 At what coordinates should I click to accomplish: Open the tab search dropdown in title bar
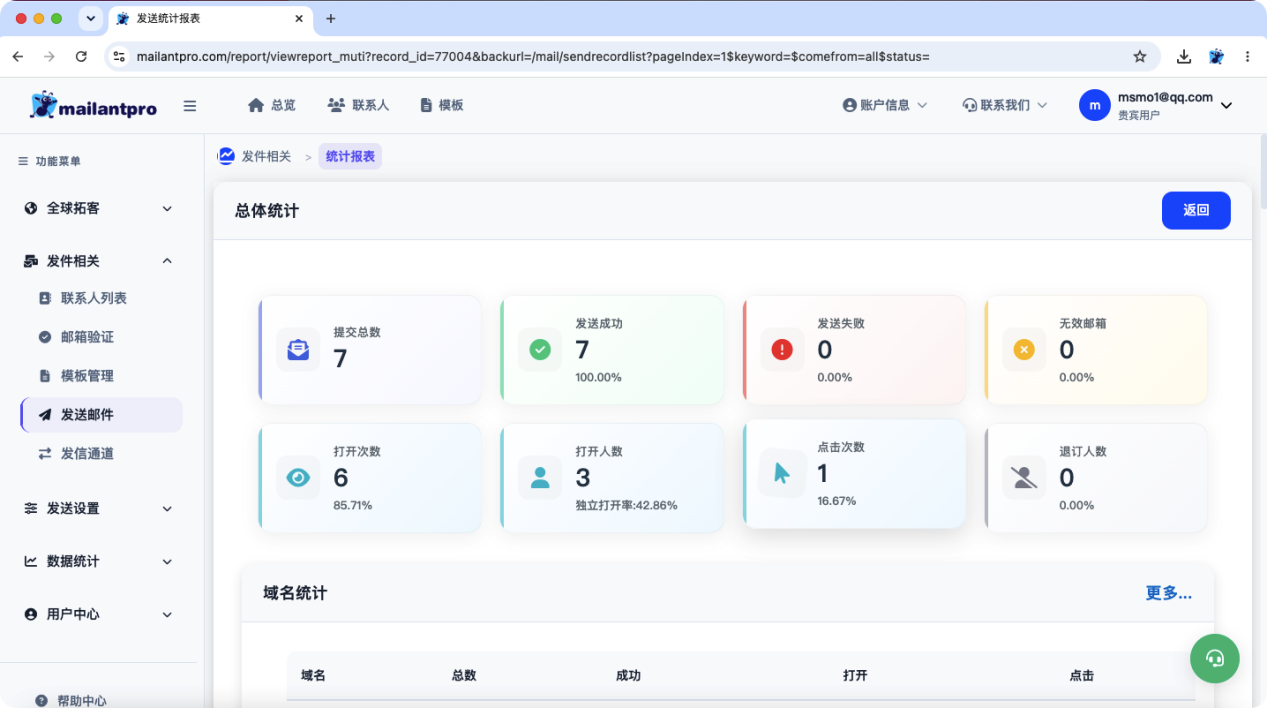tap(89, 18)
